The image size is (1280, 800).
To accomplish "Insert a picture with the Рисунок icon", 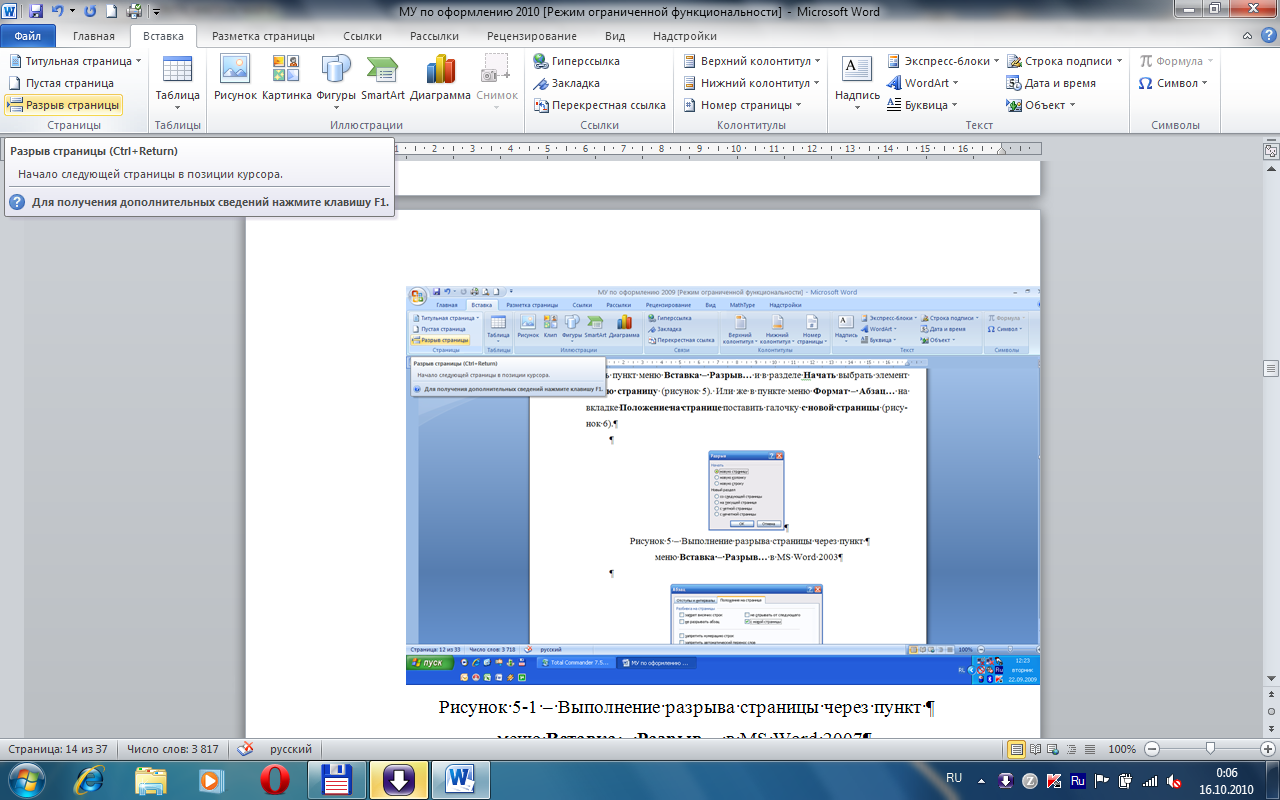I will 235,78.
